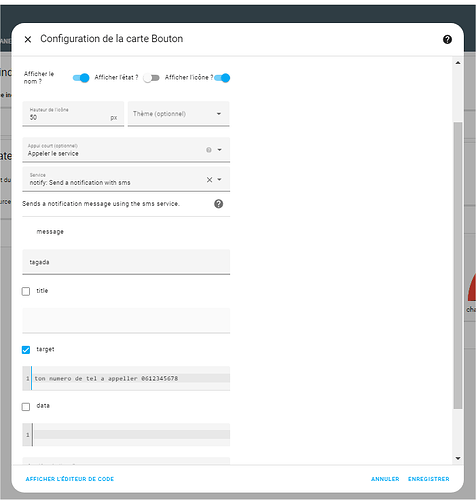Click the Annuler button
This screenshot has height=500, width=476.
point(385,479)
